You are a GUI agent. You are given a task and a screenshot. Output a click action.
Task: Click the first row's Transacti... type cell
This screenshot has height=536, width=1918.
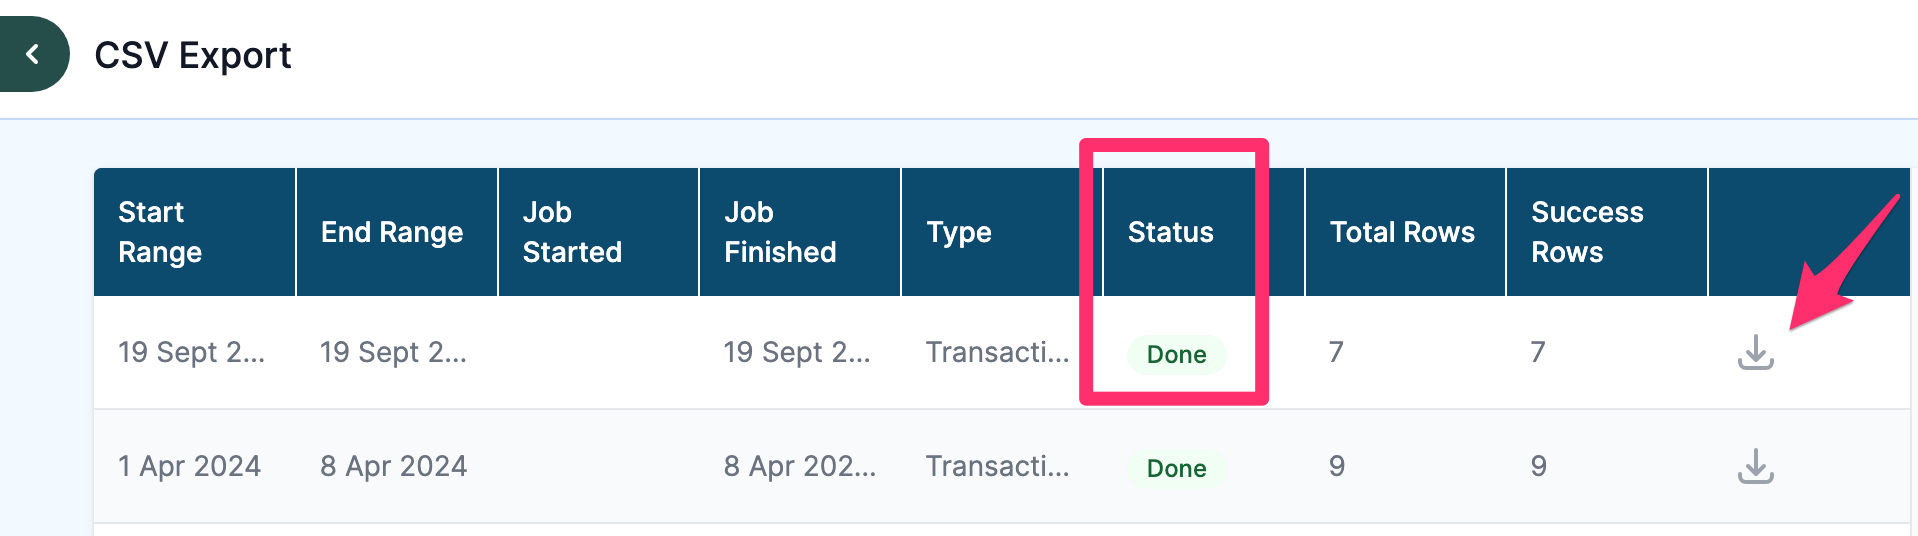pos(997,352)
